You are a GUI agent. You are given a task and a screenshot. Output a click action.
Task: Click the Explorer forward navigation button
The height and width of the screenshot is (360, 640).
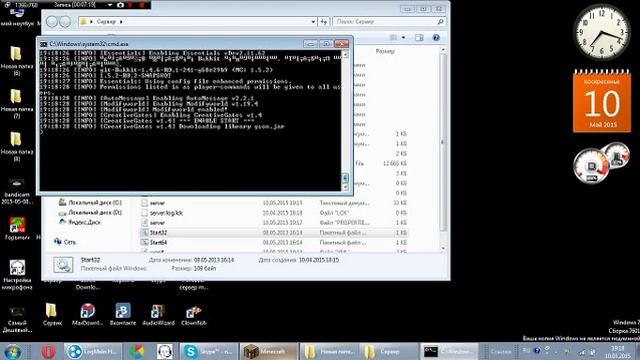(x=65, y=22)
